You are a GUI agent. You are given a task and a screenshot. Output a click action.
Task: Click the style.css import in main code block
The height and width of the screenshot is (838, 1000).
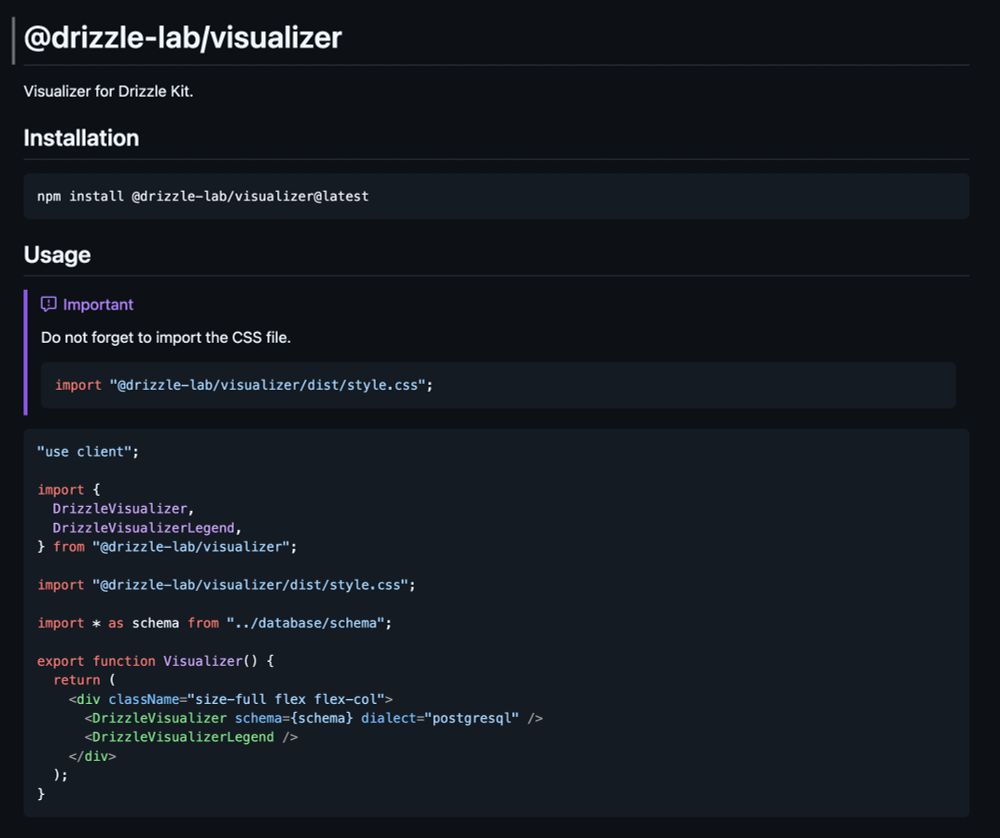(x=226, y=585)
